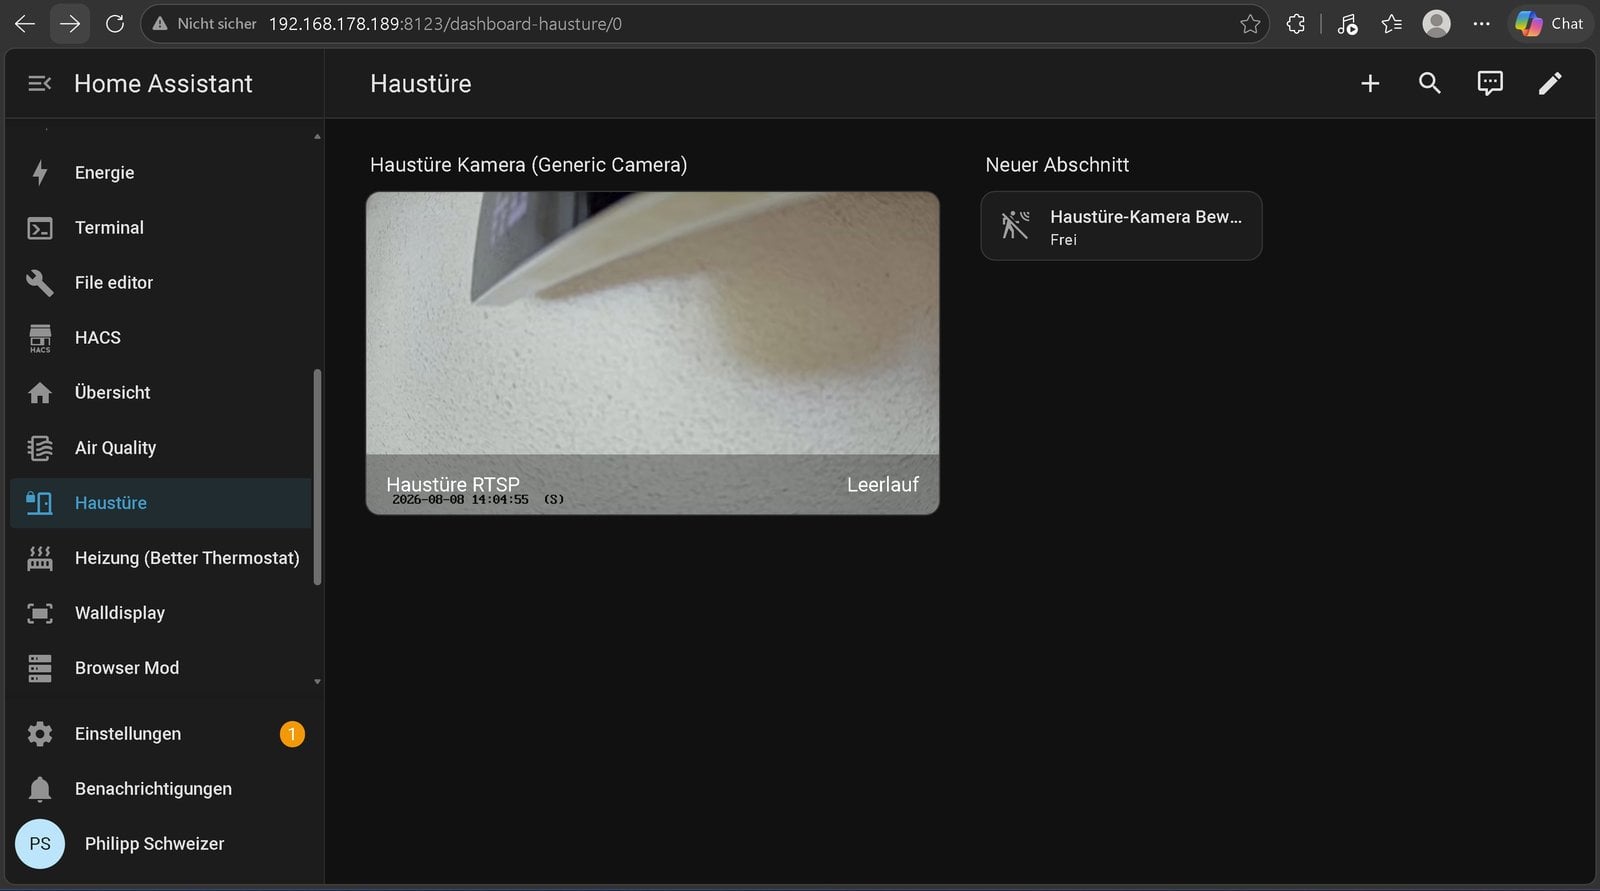The image size is (1600, 891).
Task: Click the sidebar scroll down arrow
Action: (x=317, y=682)
